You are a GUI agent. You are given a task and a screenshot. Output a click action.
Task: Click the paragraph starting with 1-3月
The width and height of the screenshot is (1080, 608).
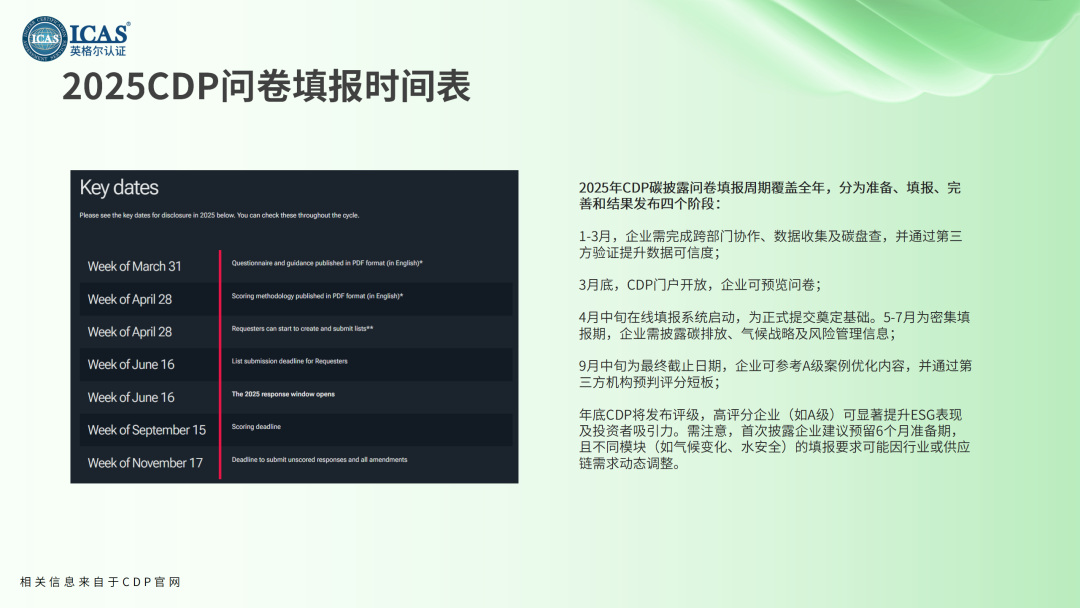[770, 244]
